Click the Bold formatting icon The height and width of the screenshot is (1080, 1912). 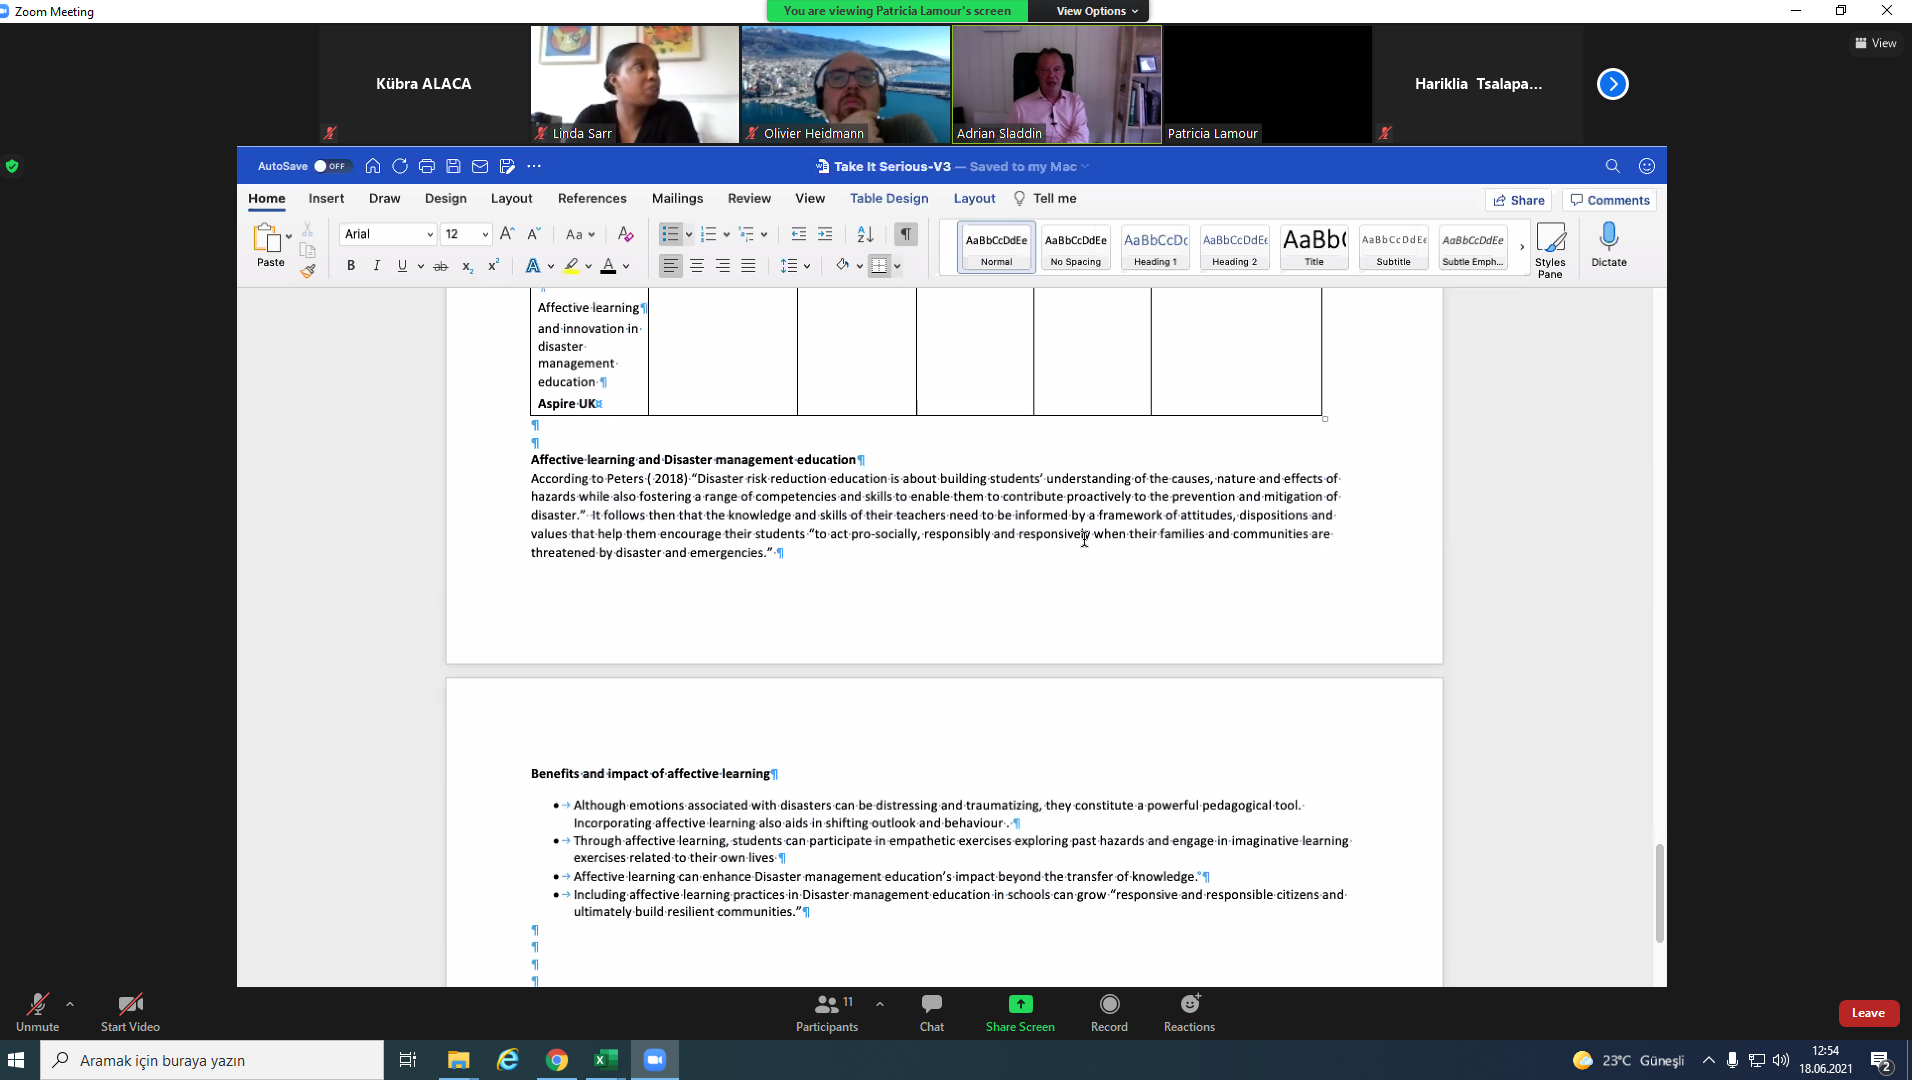point(351,266)
